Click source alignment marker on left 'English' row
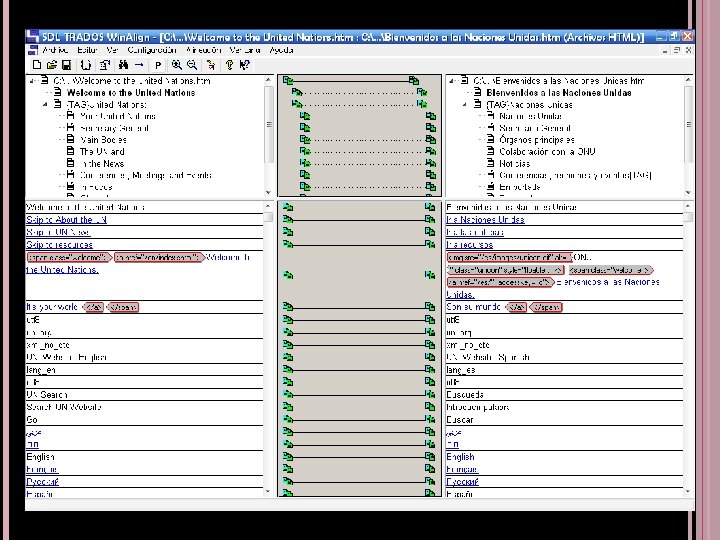Image resolution: width=720 pixels, height=540 pixels. click(288, 456)
